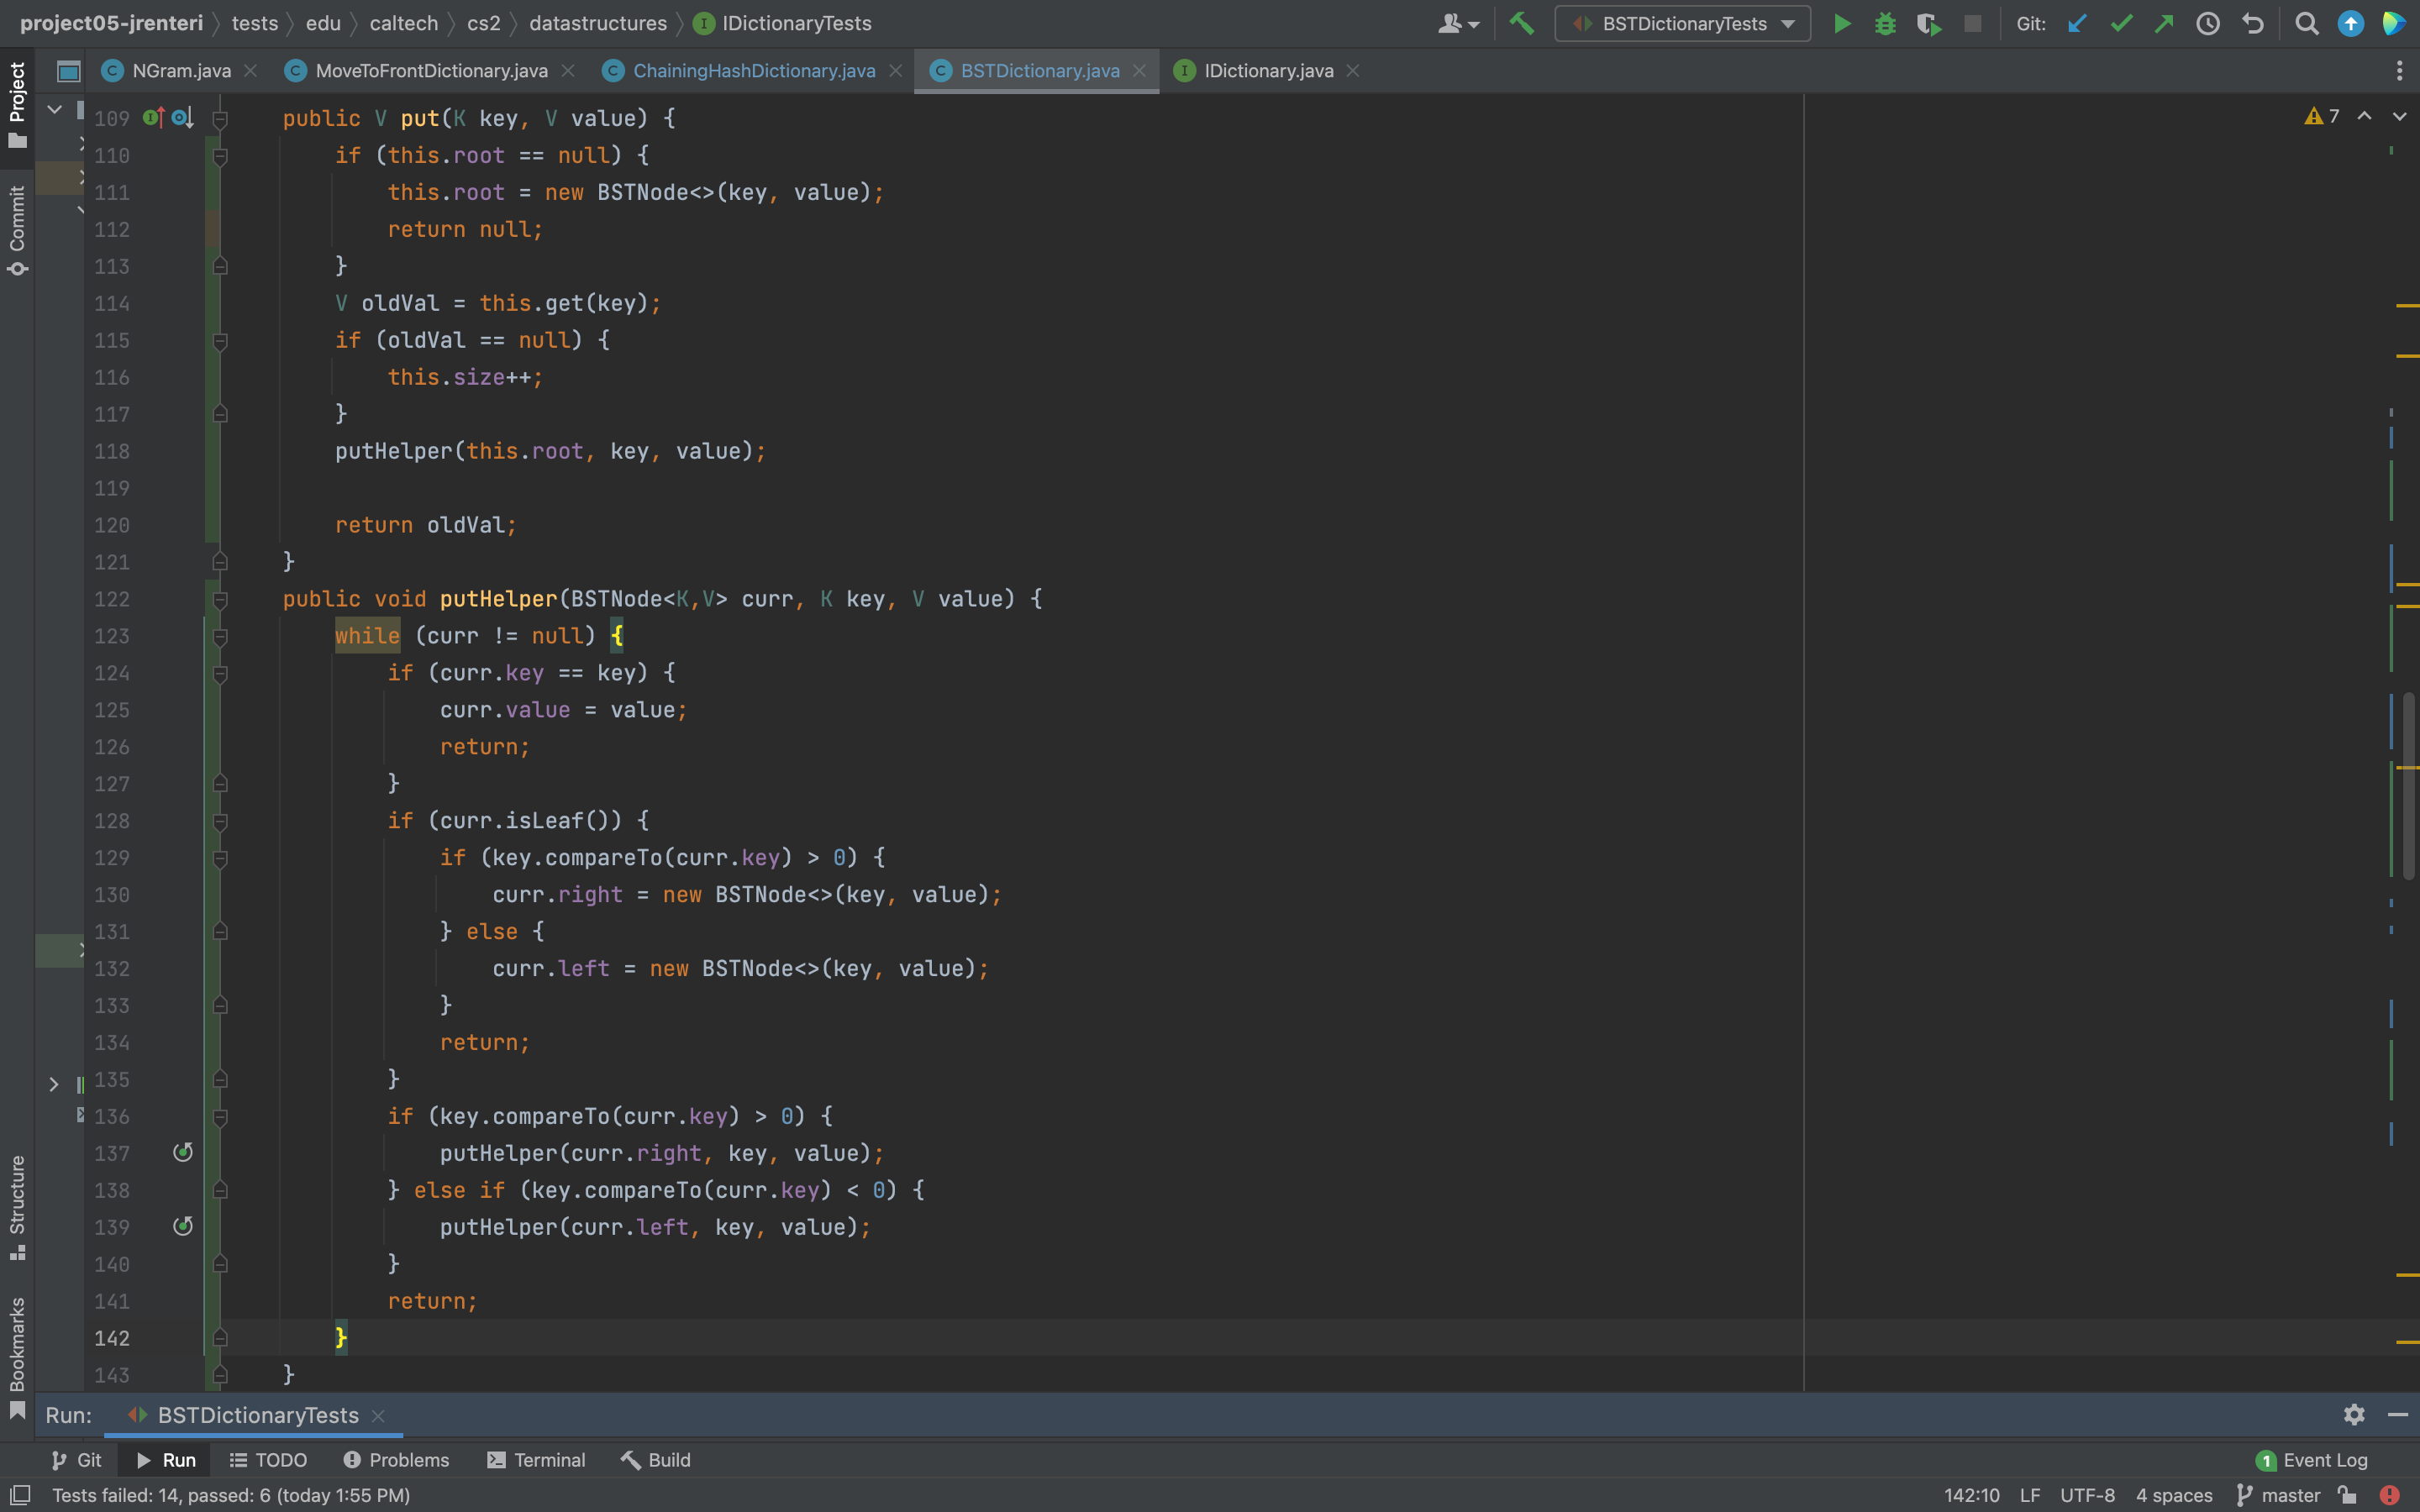Collapse the put method fold marker at line 109
This screenshot has width=2420, height=1512.
click(x=220, y=119)
